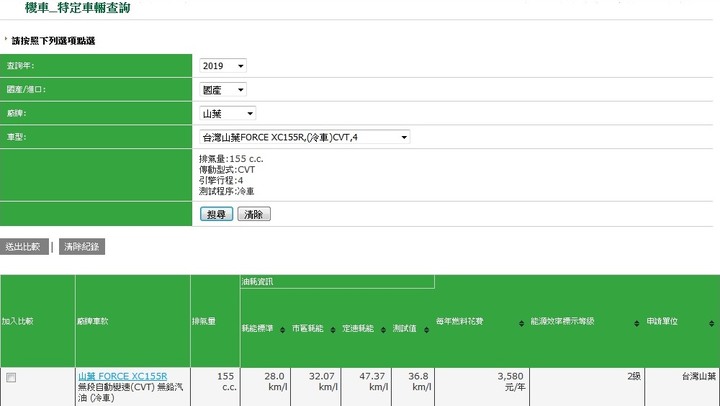Open the domestic/import dropdown showing 國產

coord(223,90)
